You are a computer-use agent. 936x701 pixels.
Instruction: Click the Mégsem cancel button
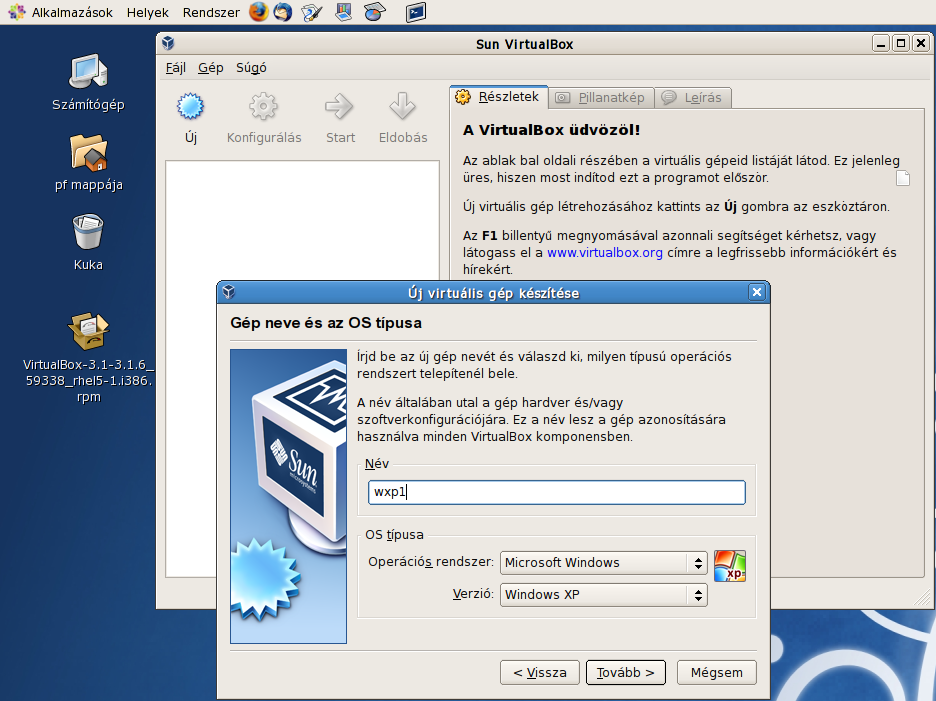coord(716,672)
